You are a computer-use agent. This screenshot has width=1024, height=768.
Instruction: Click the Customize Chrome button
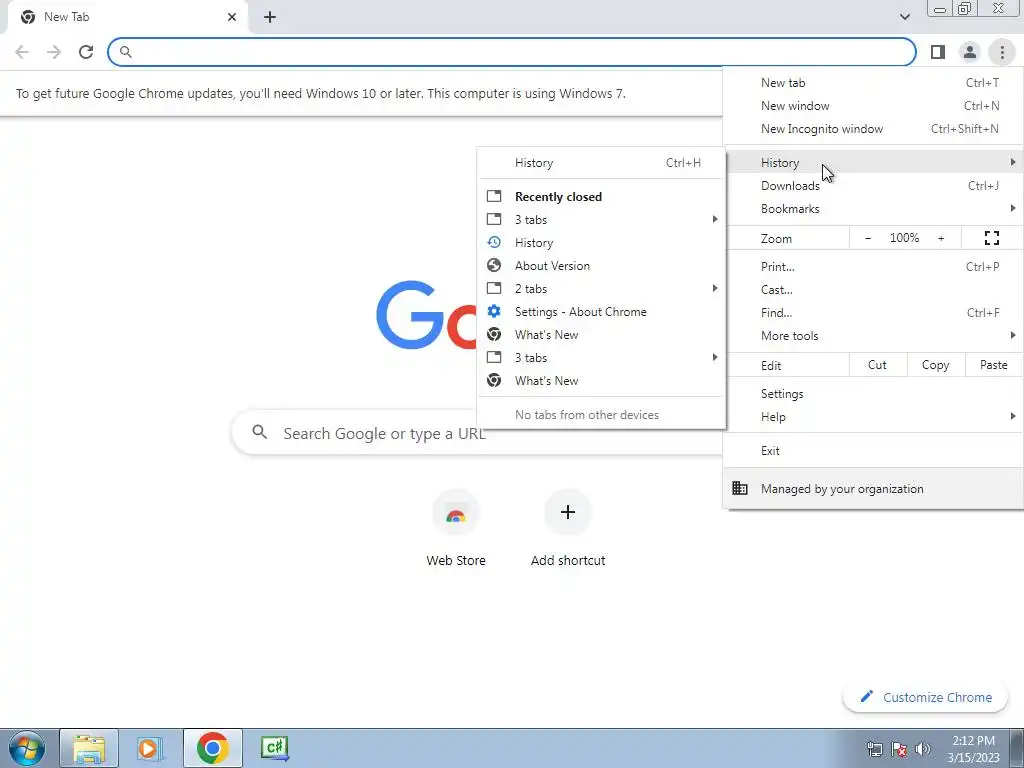click(x=926, y=697)
